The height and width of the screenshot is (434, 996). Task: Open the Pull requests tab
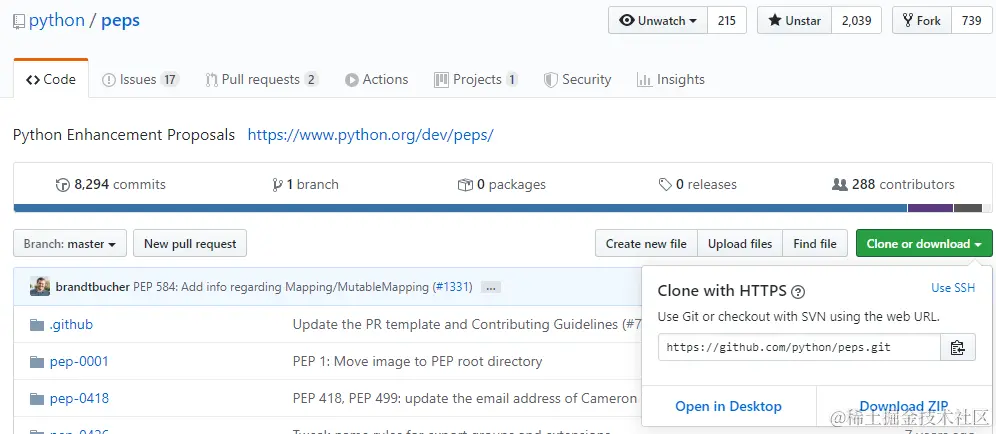coord(261,80)
